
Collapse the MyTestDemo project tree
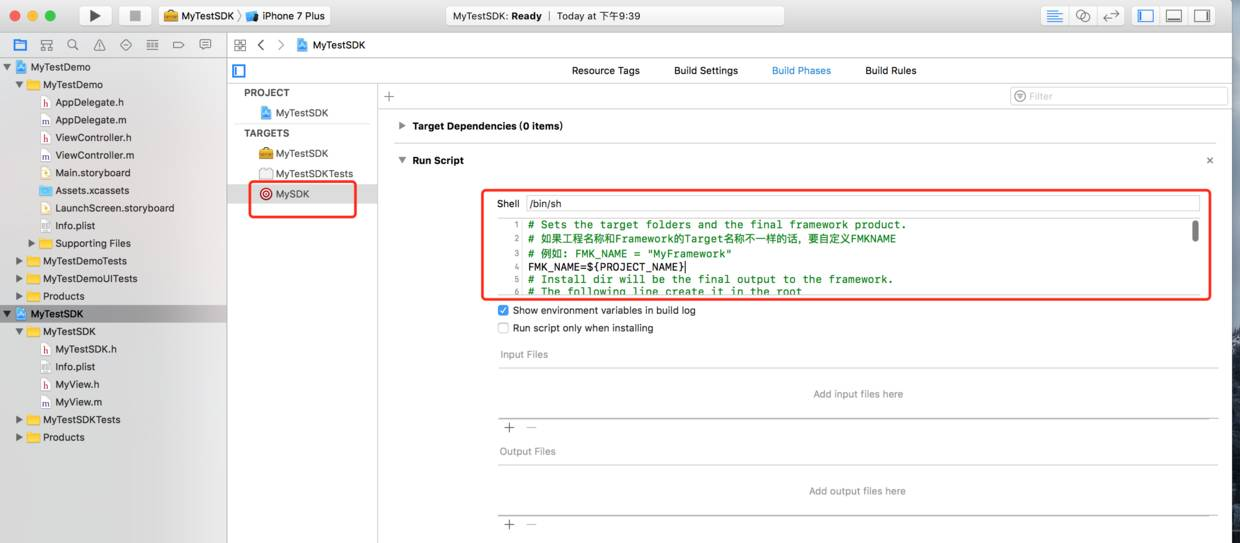8,67
